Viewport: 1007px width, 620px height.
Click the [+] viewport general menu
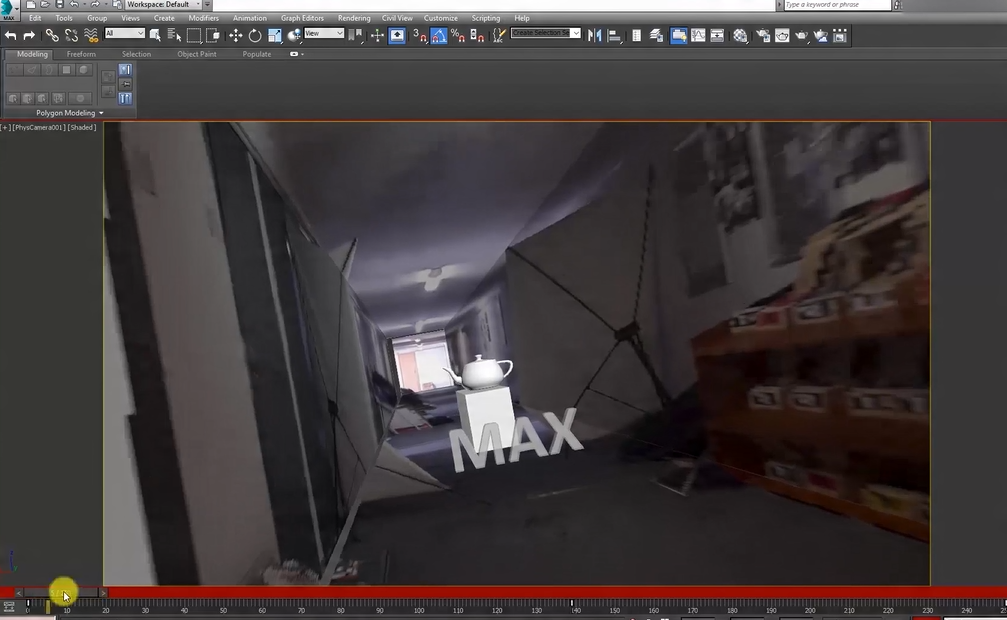[x=6, y=127]
